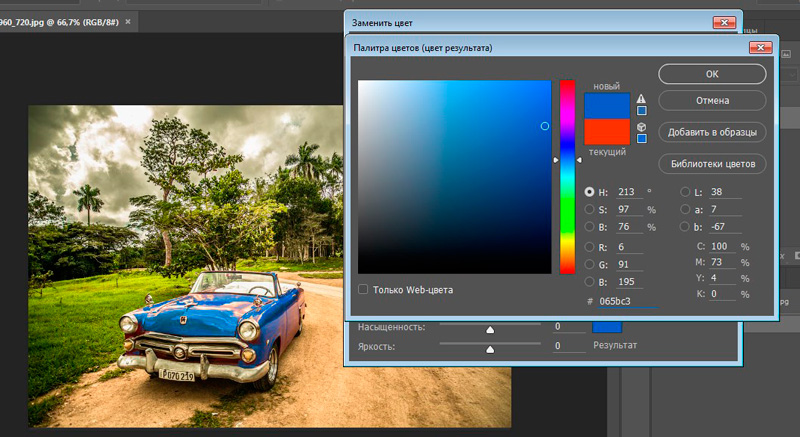Click the Отмена button
Screen dimensions: 800x437
pos(712,101)
